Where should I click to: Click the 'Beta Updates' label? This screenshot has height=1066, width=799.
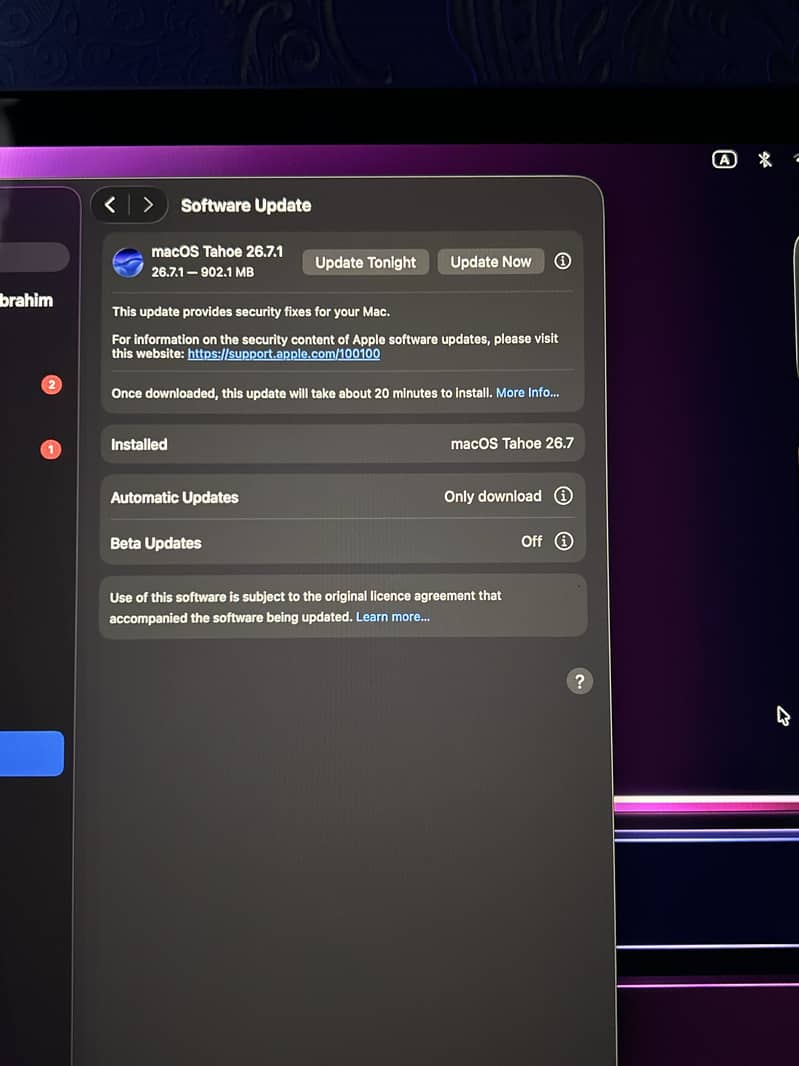[156, 543]
